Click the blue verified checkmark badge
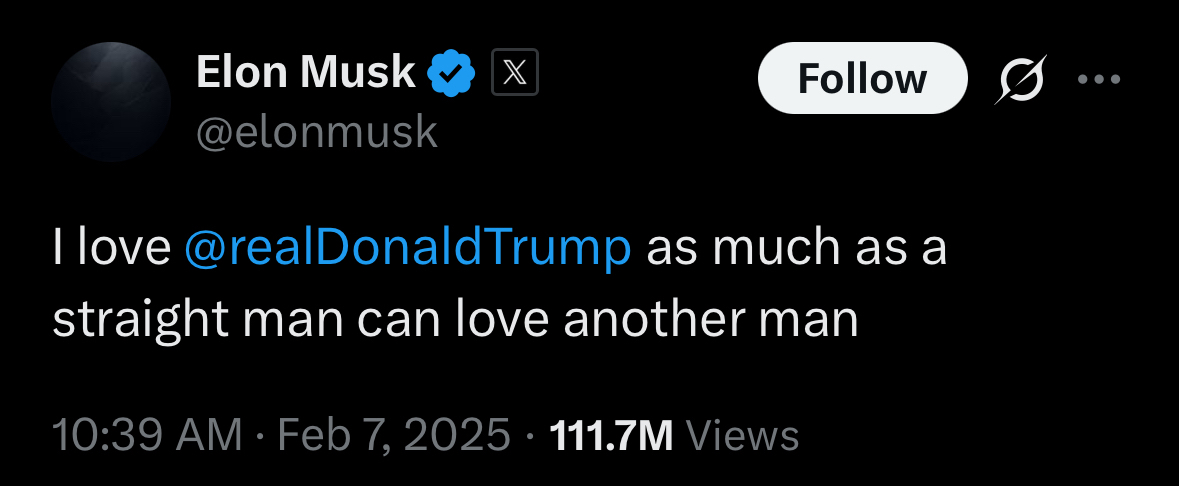Image resolution: width=1179 pixels, height=486 pixels. tap(450, 73)
